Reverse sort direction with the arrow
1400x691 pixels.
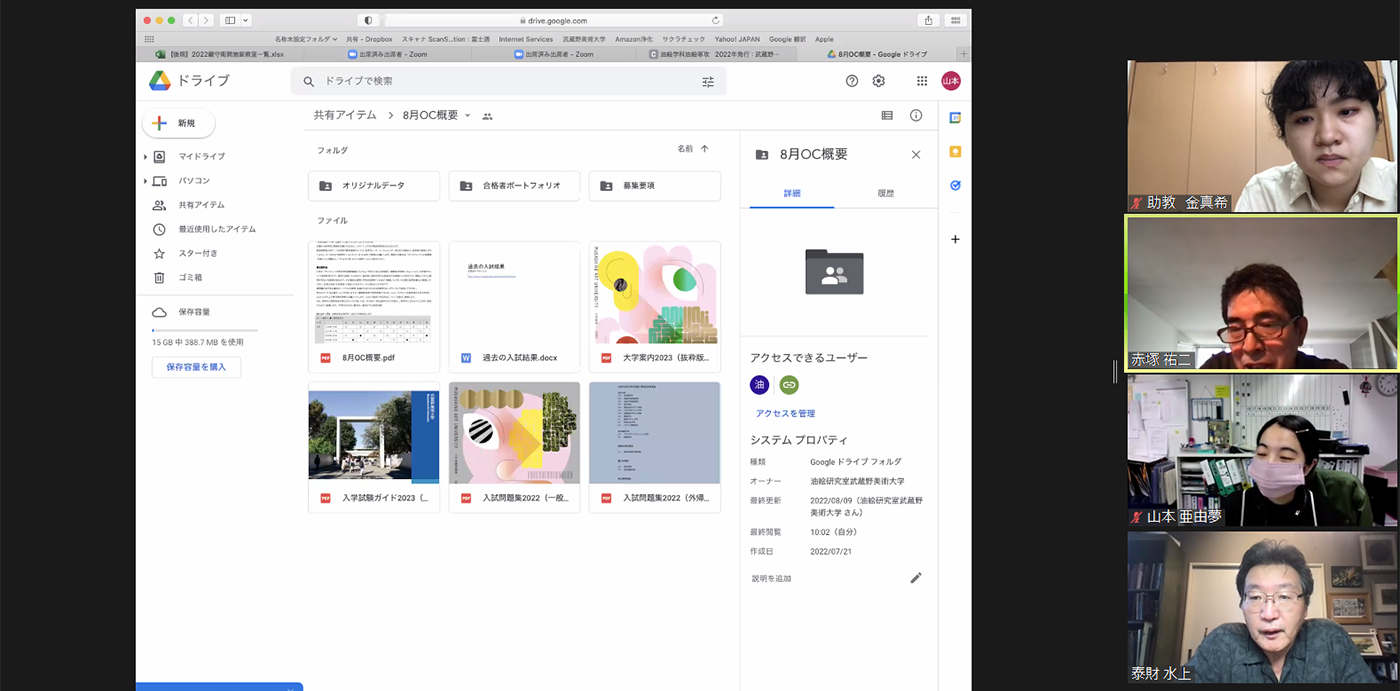[x=704, y=149]
